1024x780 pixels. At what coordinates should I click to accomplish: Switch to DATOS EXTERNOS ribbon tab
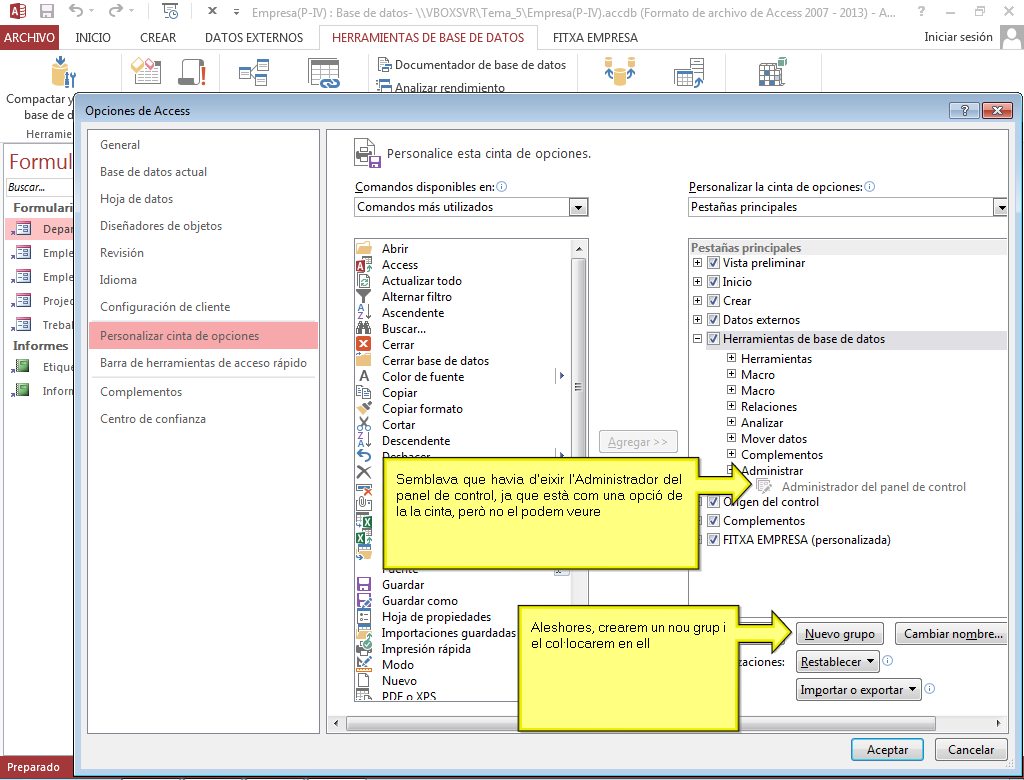(x=254, y=38)
